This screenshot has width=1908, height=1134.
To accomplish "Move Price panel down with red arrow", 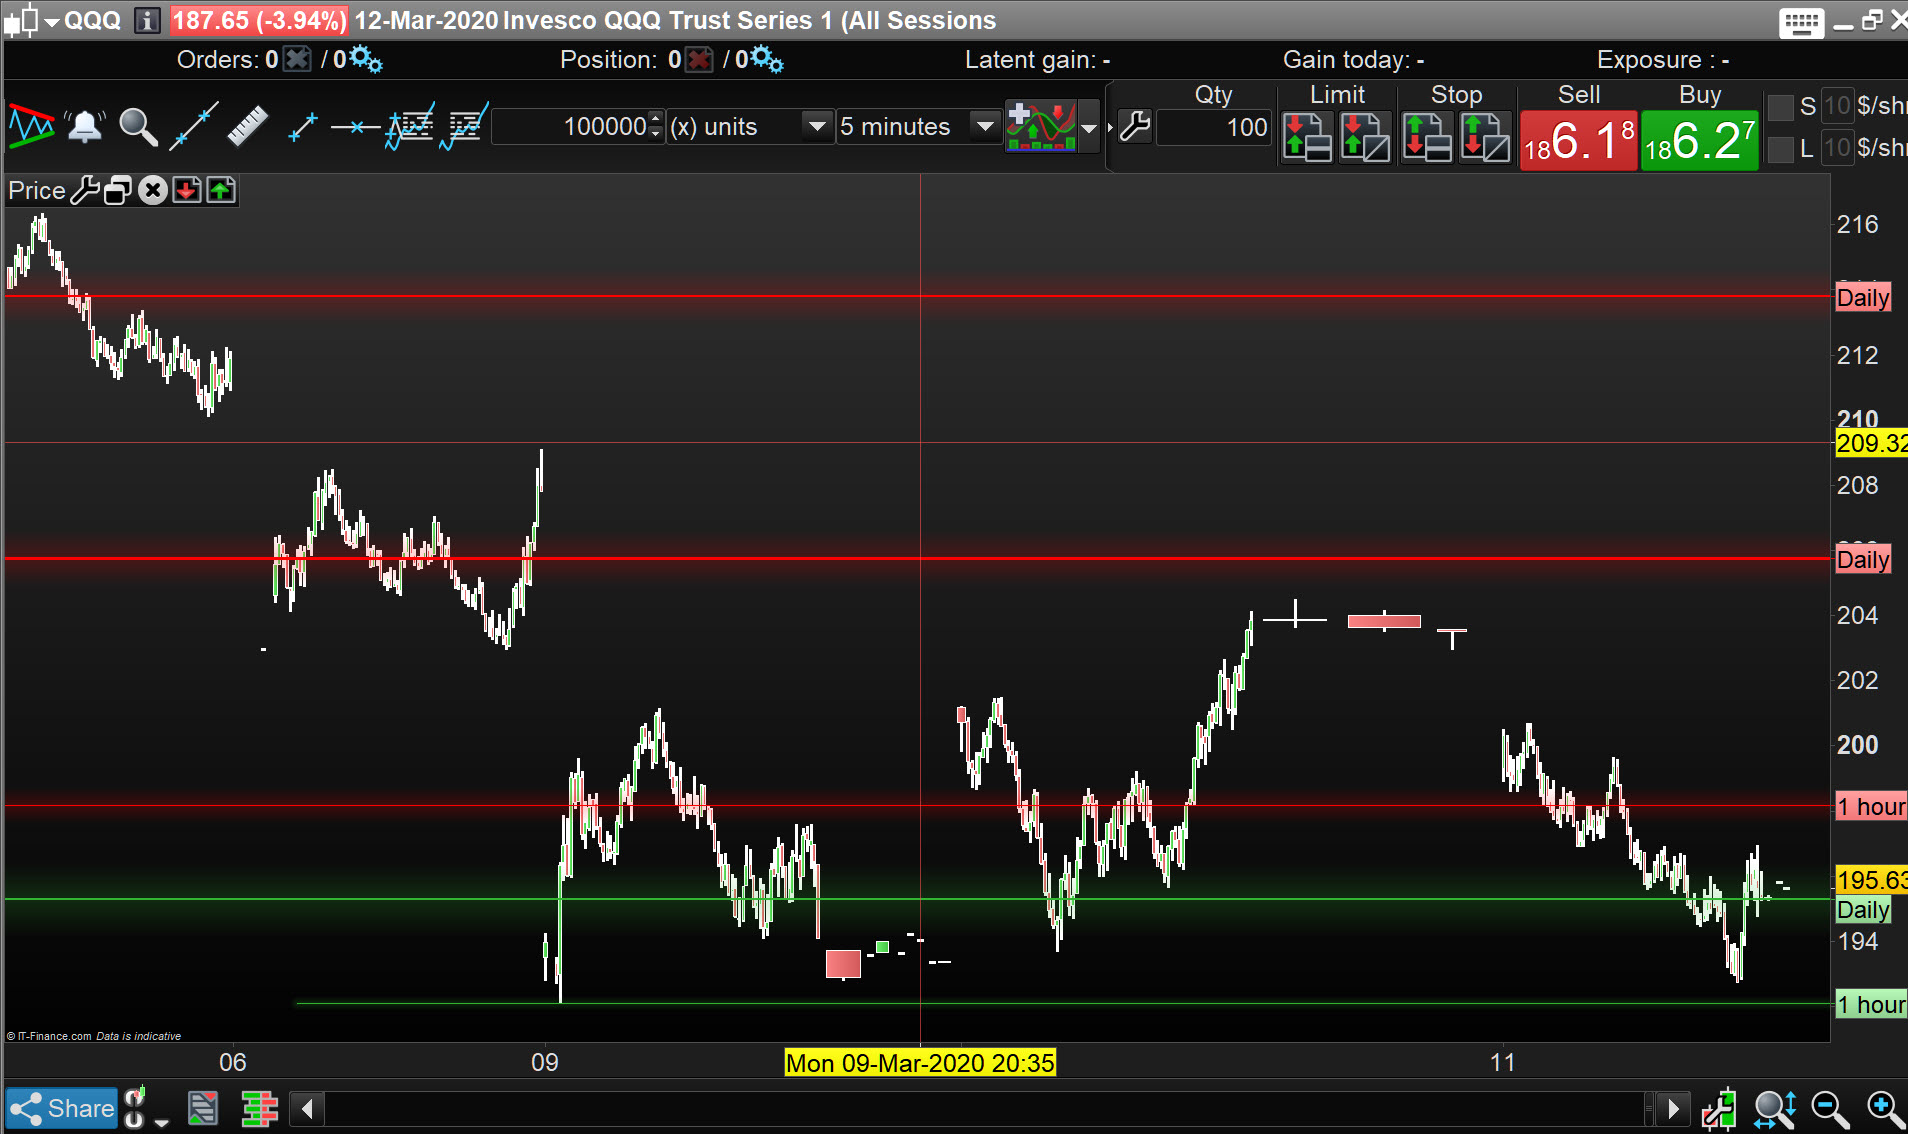I will 187,190.
